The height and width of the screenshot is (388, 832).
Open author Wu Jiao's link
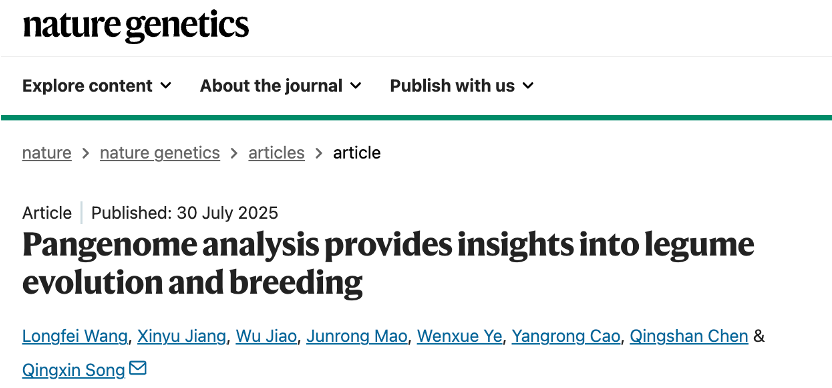tap(266, 336)
